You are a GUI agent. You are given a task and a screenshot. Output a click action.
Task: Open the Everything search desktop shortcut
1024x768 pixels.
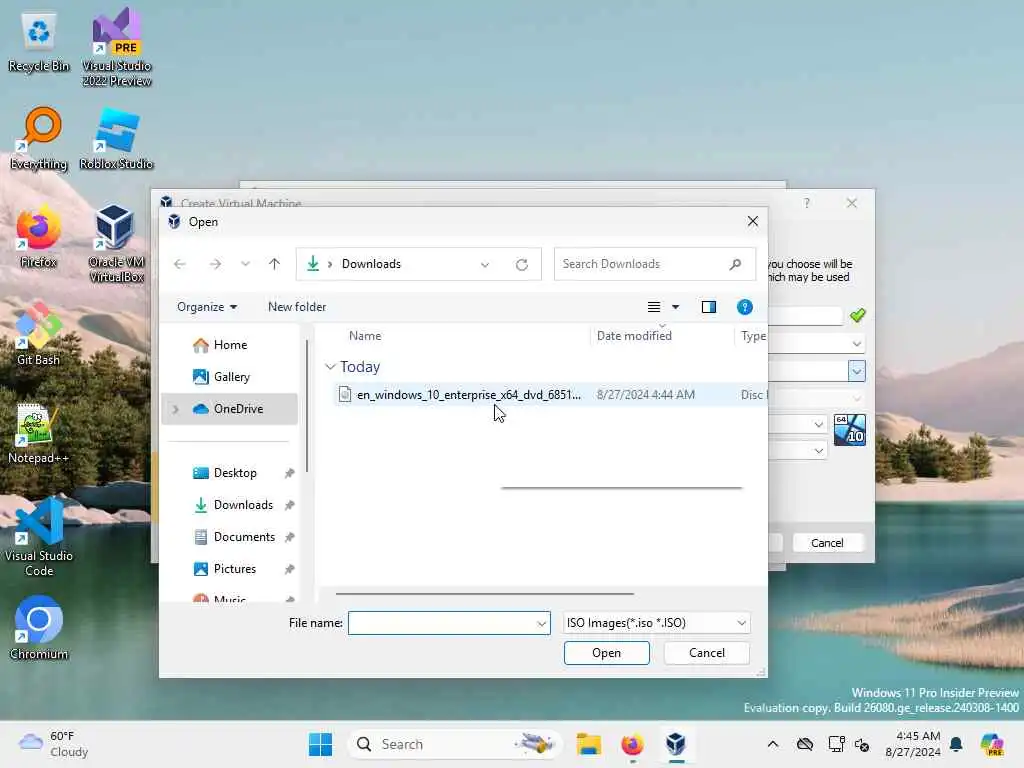[39, 139]
